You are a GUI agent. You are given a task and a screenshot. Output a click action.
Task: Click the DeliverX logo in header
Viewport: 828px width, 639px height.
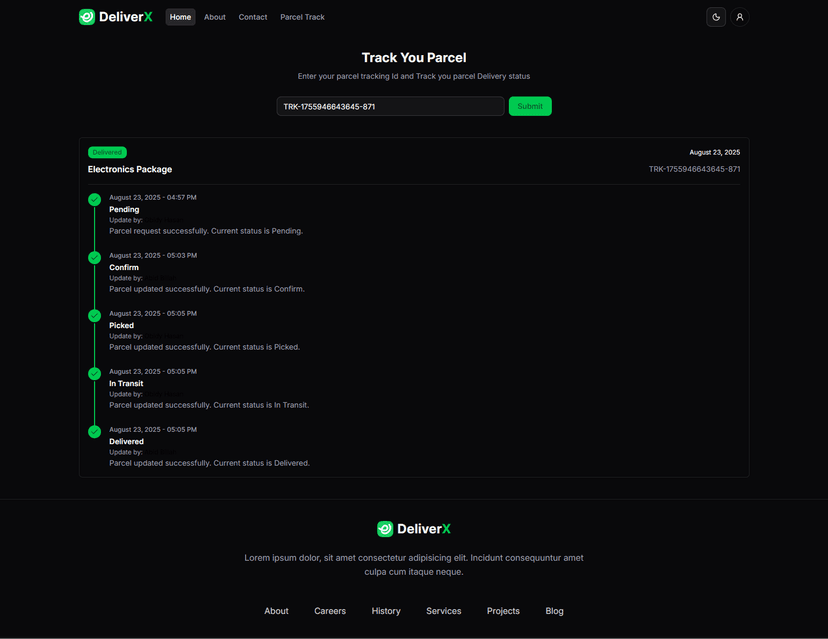click(115, 17)
